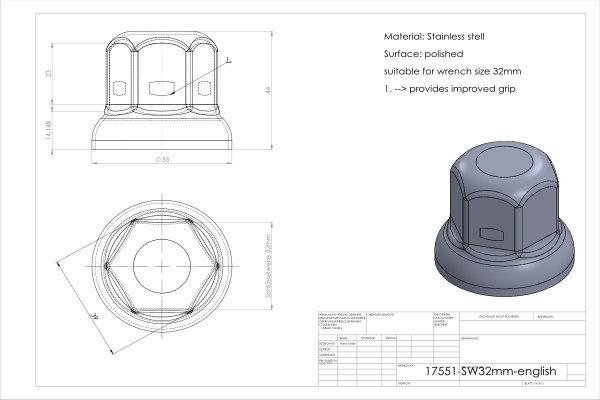Image resolution: width=600 pixels, height=400 pixels.
Task: Click the title block drawing name 17551-SW32mm-english
Action: pyautogui.click(x=491, y=371)
